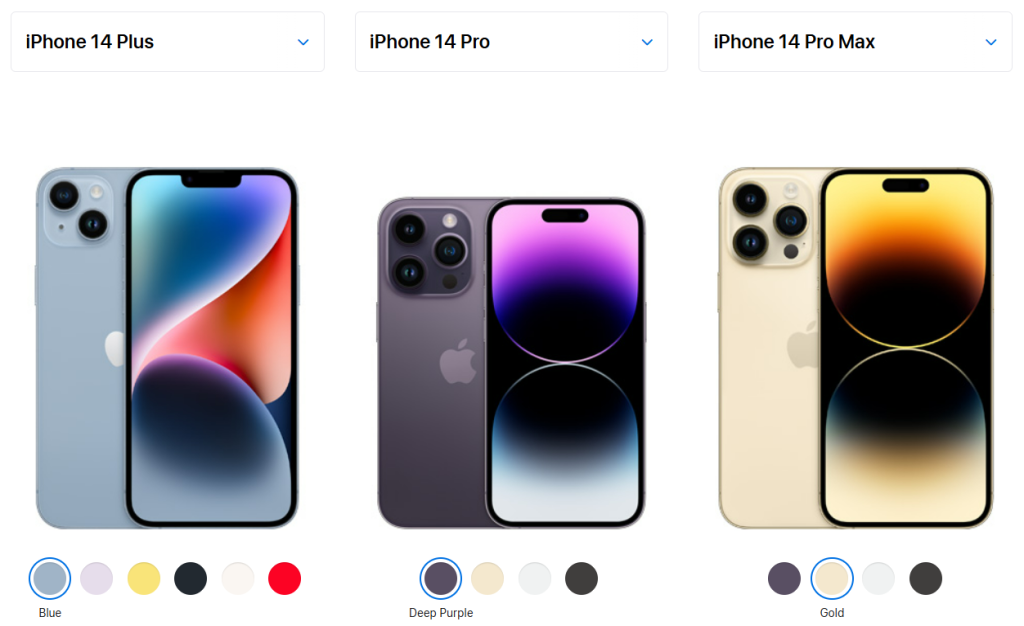This screenshot has height=626, width=1024.
Task: Click the gold iPhone 14 Pro Max image
Action: (856, 348)
